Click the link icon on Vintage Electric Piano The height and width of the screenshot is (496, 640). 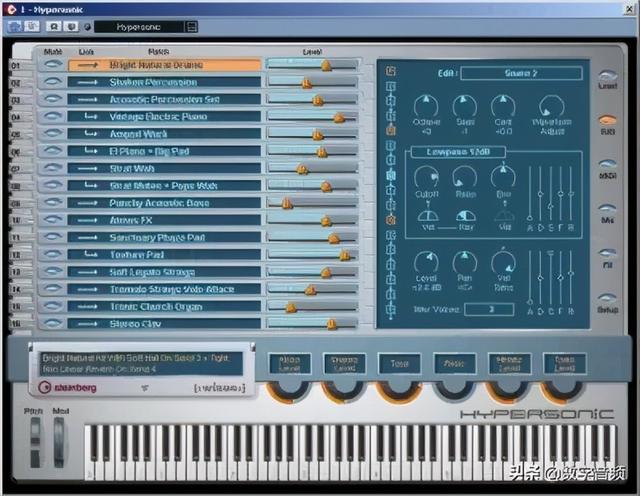[x=91, y=117]
